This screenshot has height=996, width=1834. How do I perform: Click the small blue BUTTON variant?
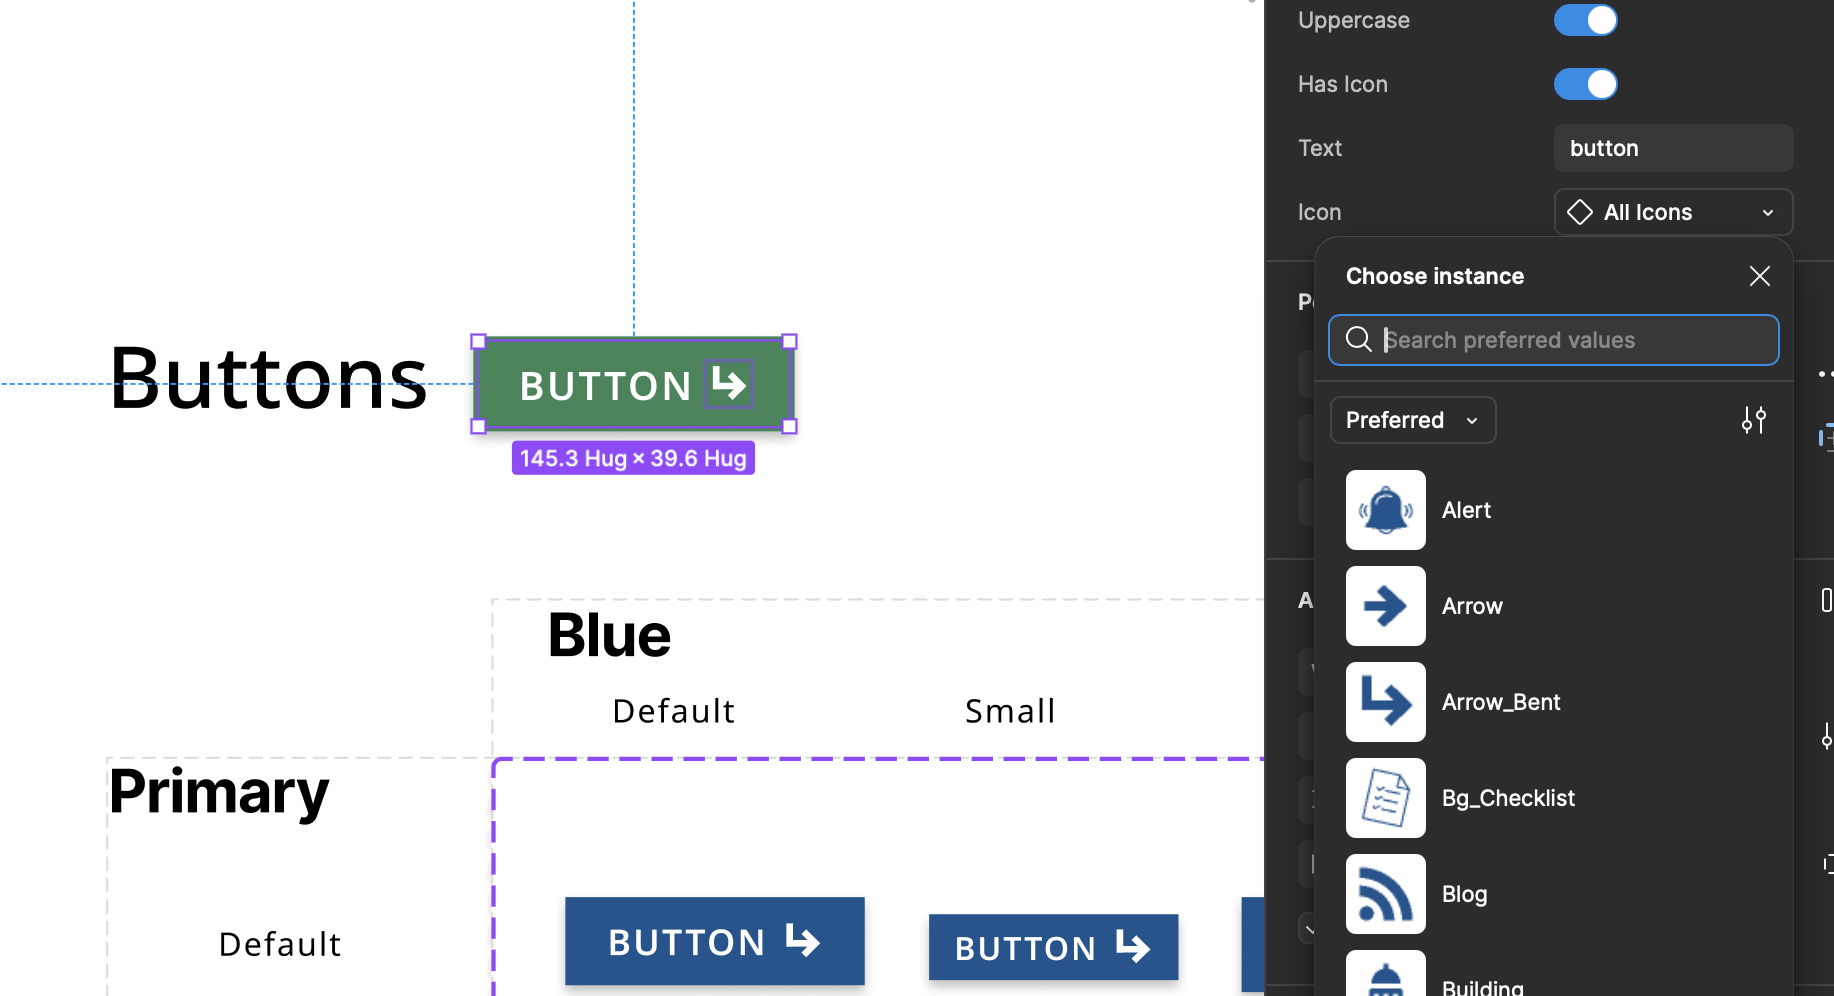tap(1053, 947)
